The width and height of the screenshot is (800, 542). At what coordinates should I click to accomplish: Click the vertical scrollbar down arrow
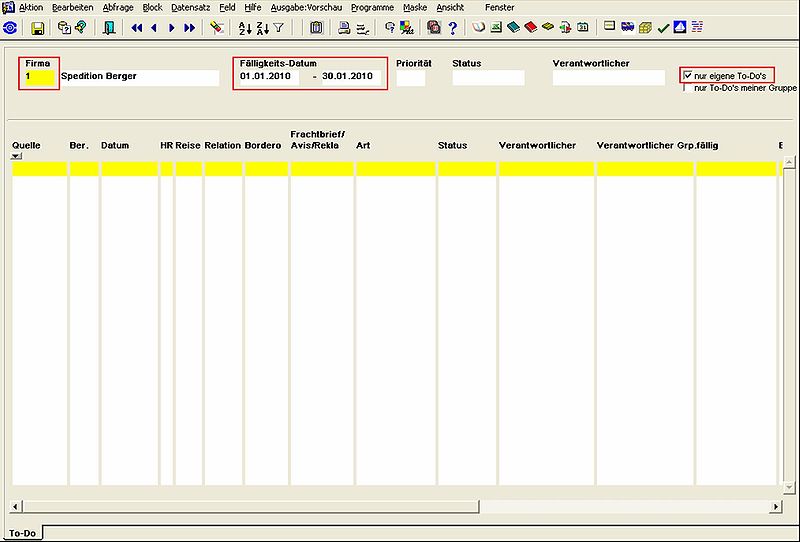coord(789,487)
